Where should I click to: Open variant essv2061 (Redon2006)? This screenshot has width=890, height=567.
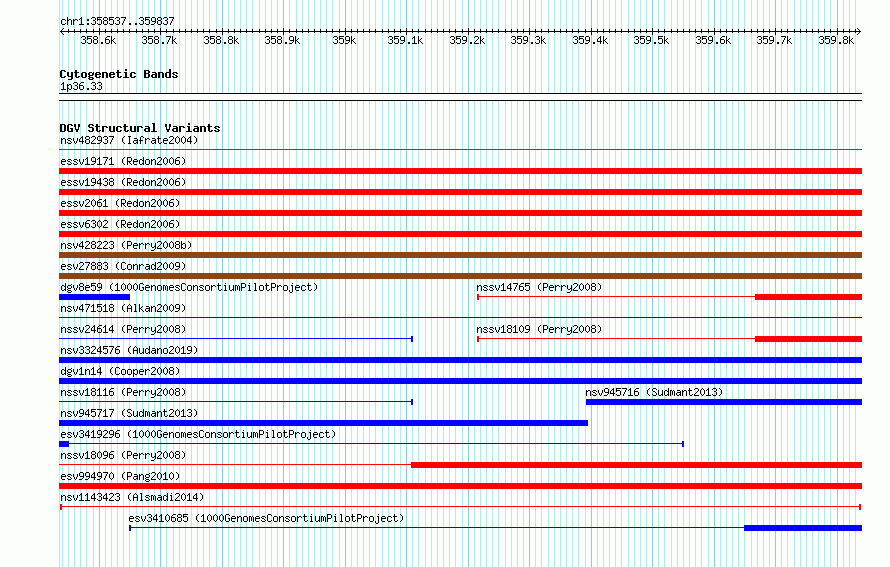tap(120, 203)
